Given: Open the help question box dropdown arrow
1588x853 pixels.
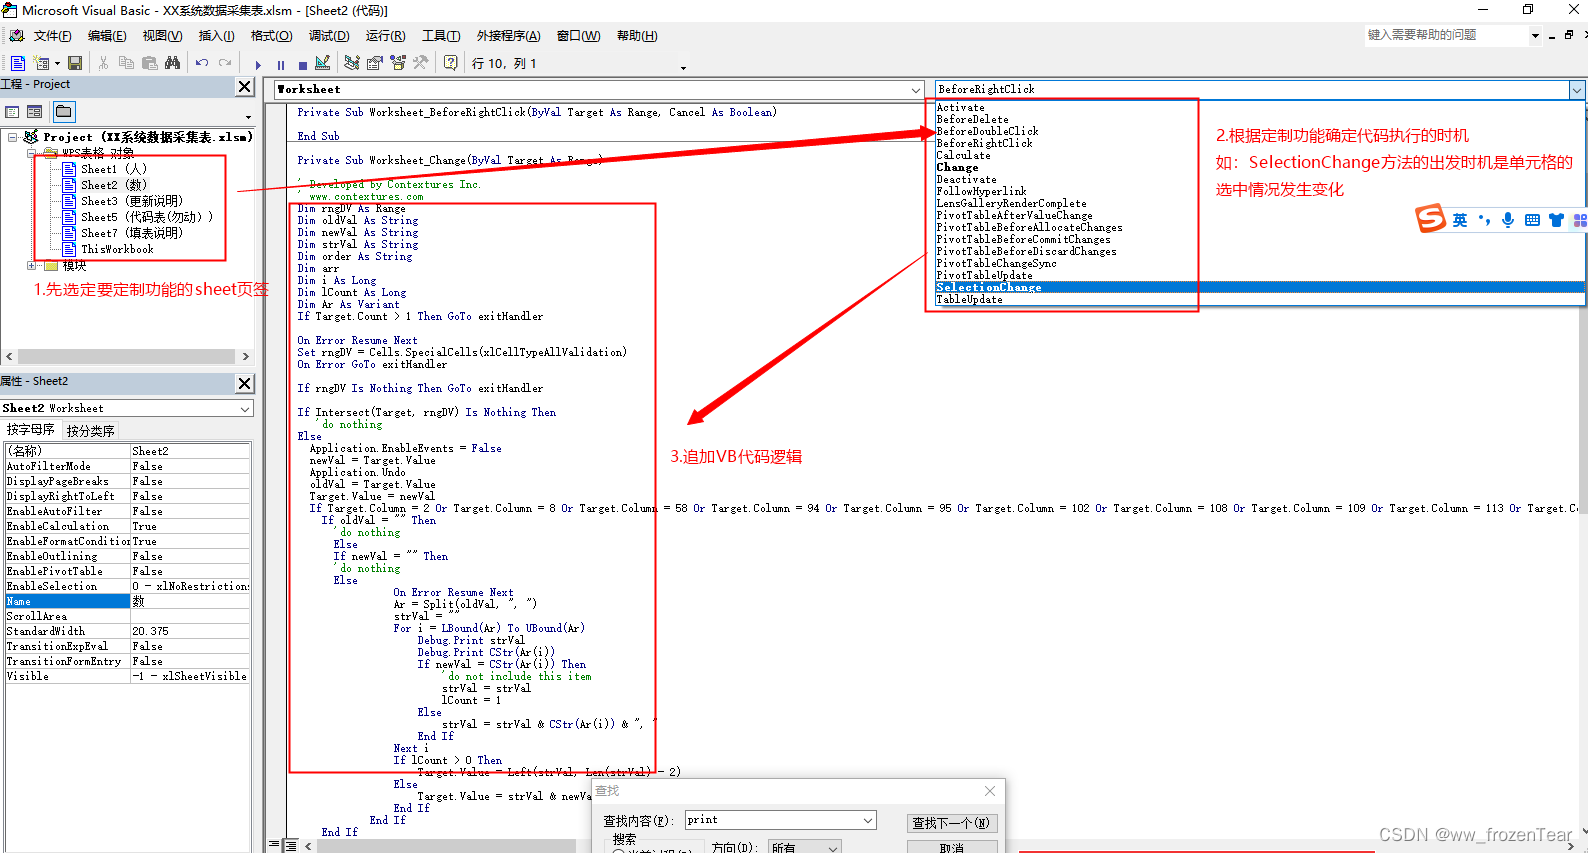Looking at the screenshot, I should click(x=1535, y=35).
